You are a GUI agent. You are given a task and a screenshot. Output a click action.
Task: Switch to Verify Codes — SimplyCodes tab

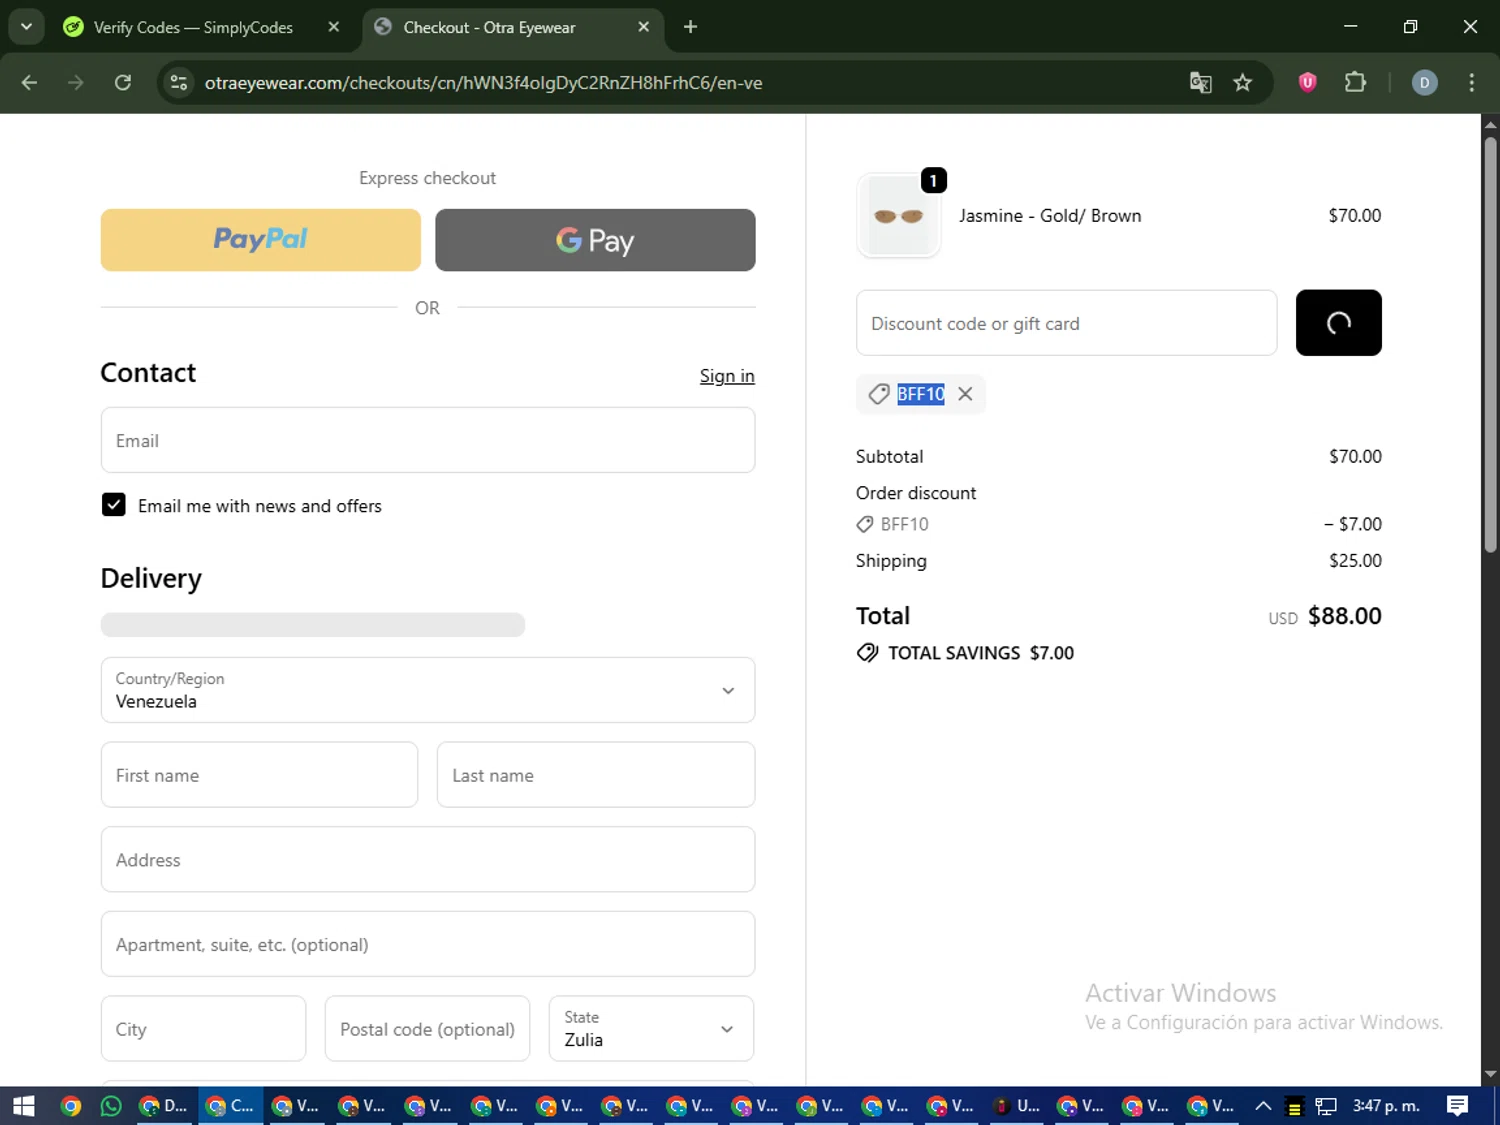(x=193, y=27)
